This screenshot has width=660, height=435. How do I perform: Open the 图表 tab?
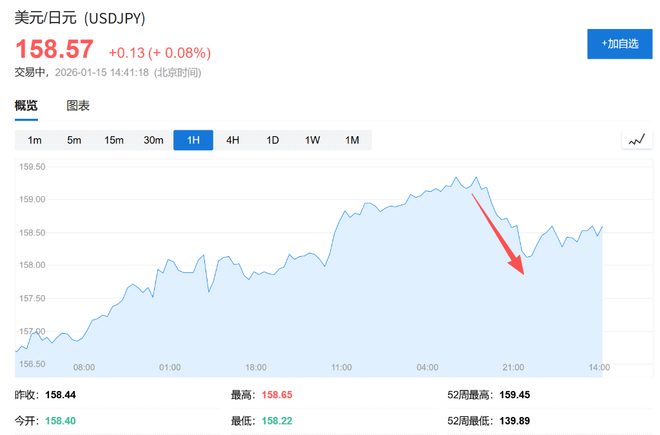click(78, 105)
